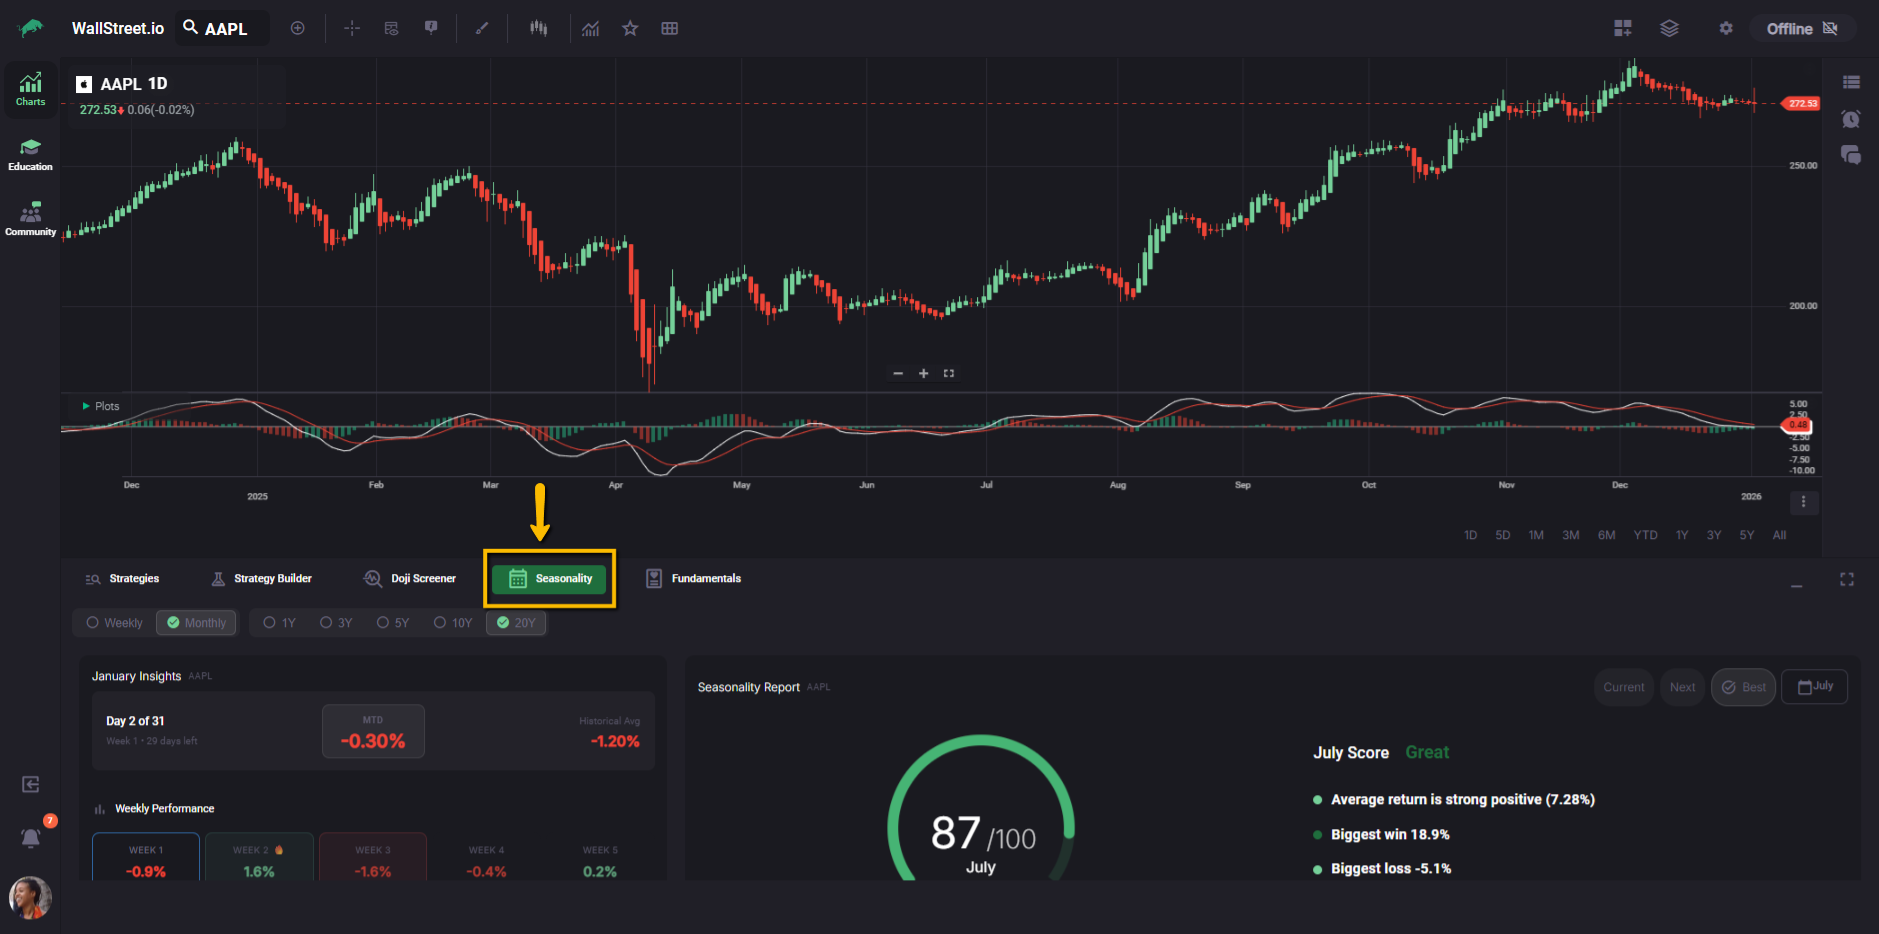Open the three-dot chart options menu

pos(1803,502)
